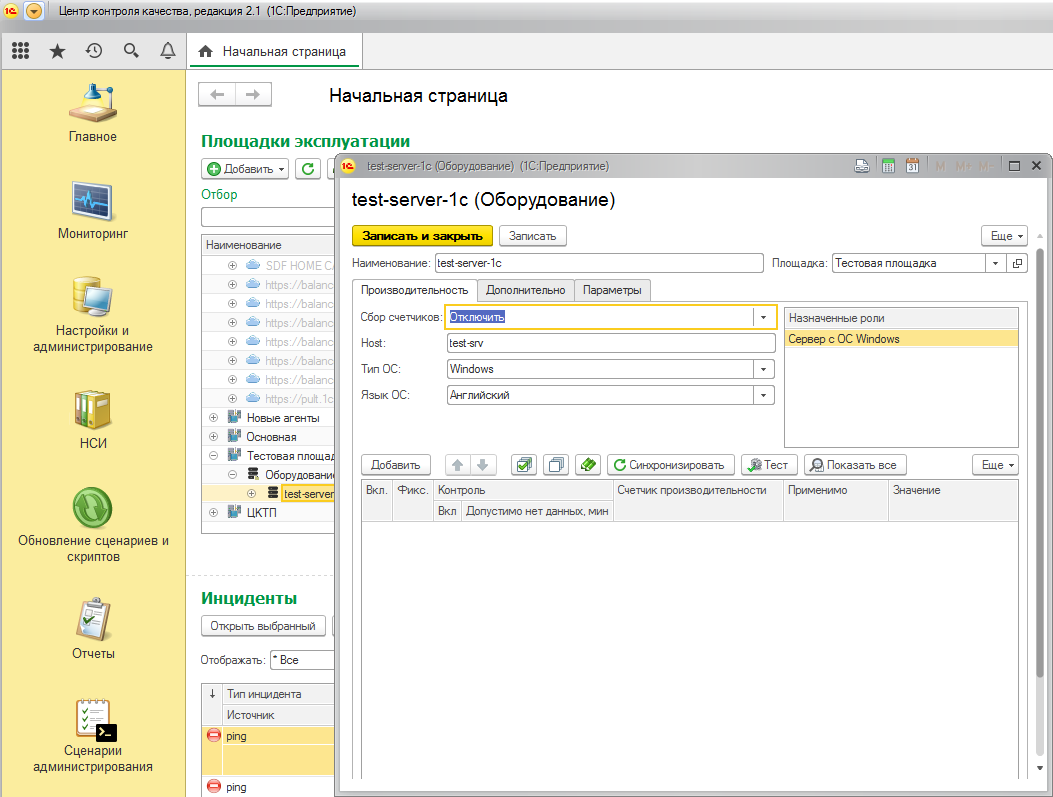Check all counters with green checkmark icon
The image size is (1053, 797).
click(524, 465)
